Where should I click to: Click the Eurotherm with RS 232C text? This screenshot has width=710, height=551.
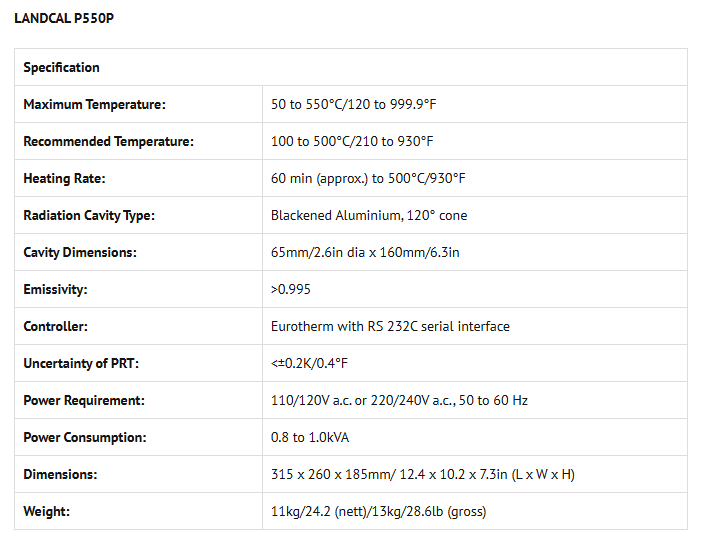pyautogui.click(x=390, y=327)
